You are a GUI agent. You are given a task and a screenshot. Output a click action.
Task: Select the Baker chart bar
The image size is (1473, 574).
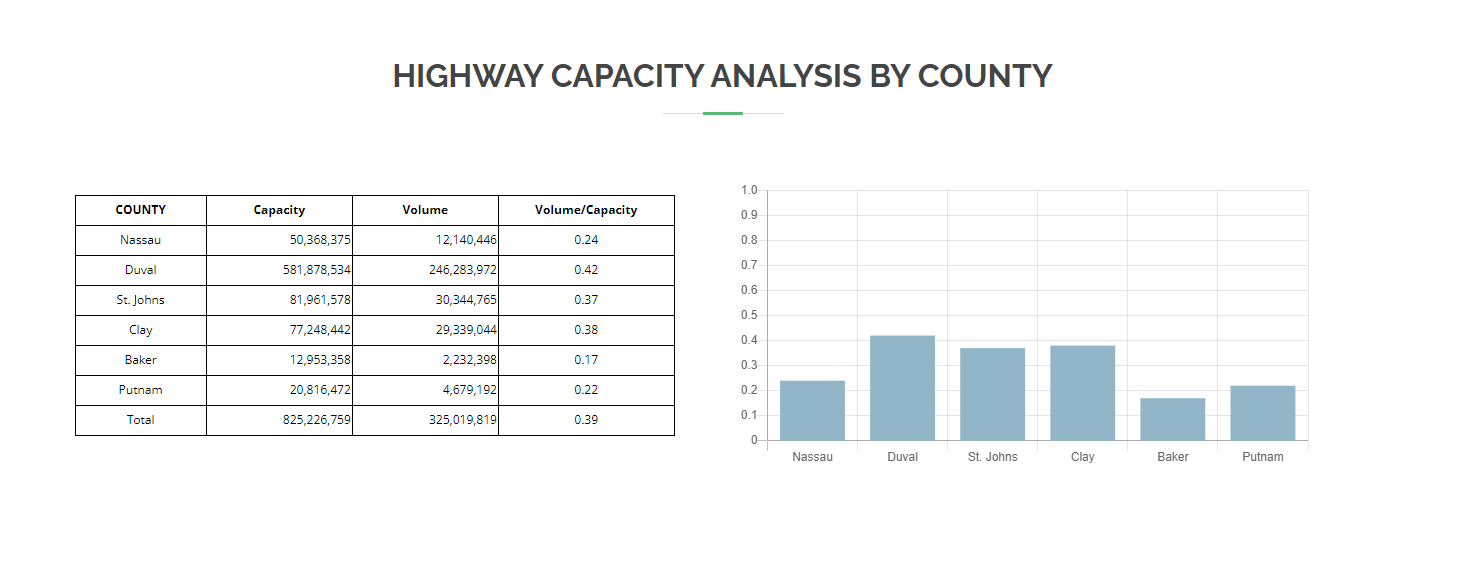click(1172, 419)
